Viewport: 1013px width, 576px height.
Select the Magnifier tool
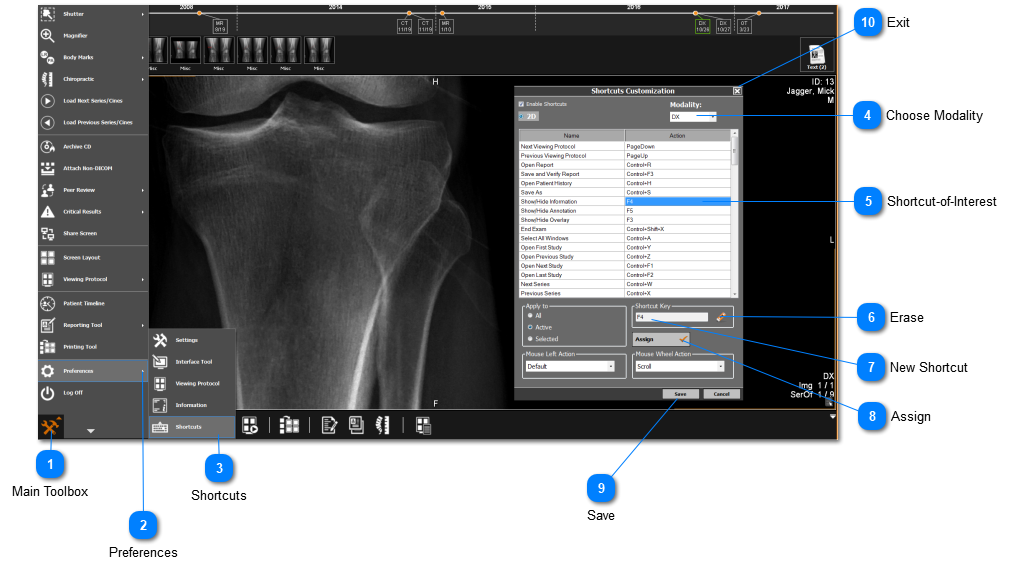[47, 35]
